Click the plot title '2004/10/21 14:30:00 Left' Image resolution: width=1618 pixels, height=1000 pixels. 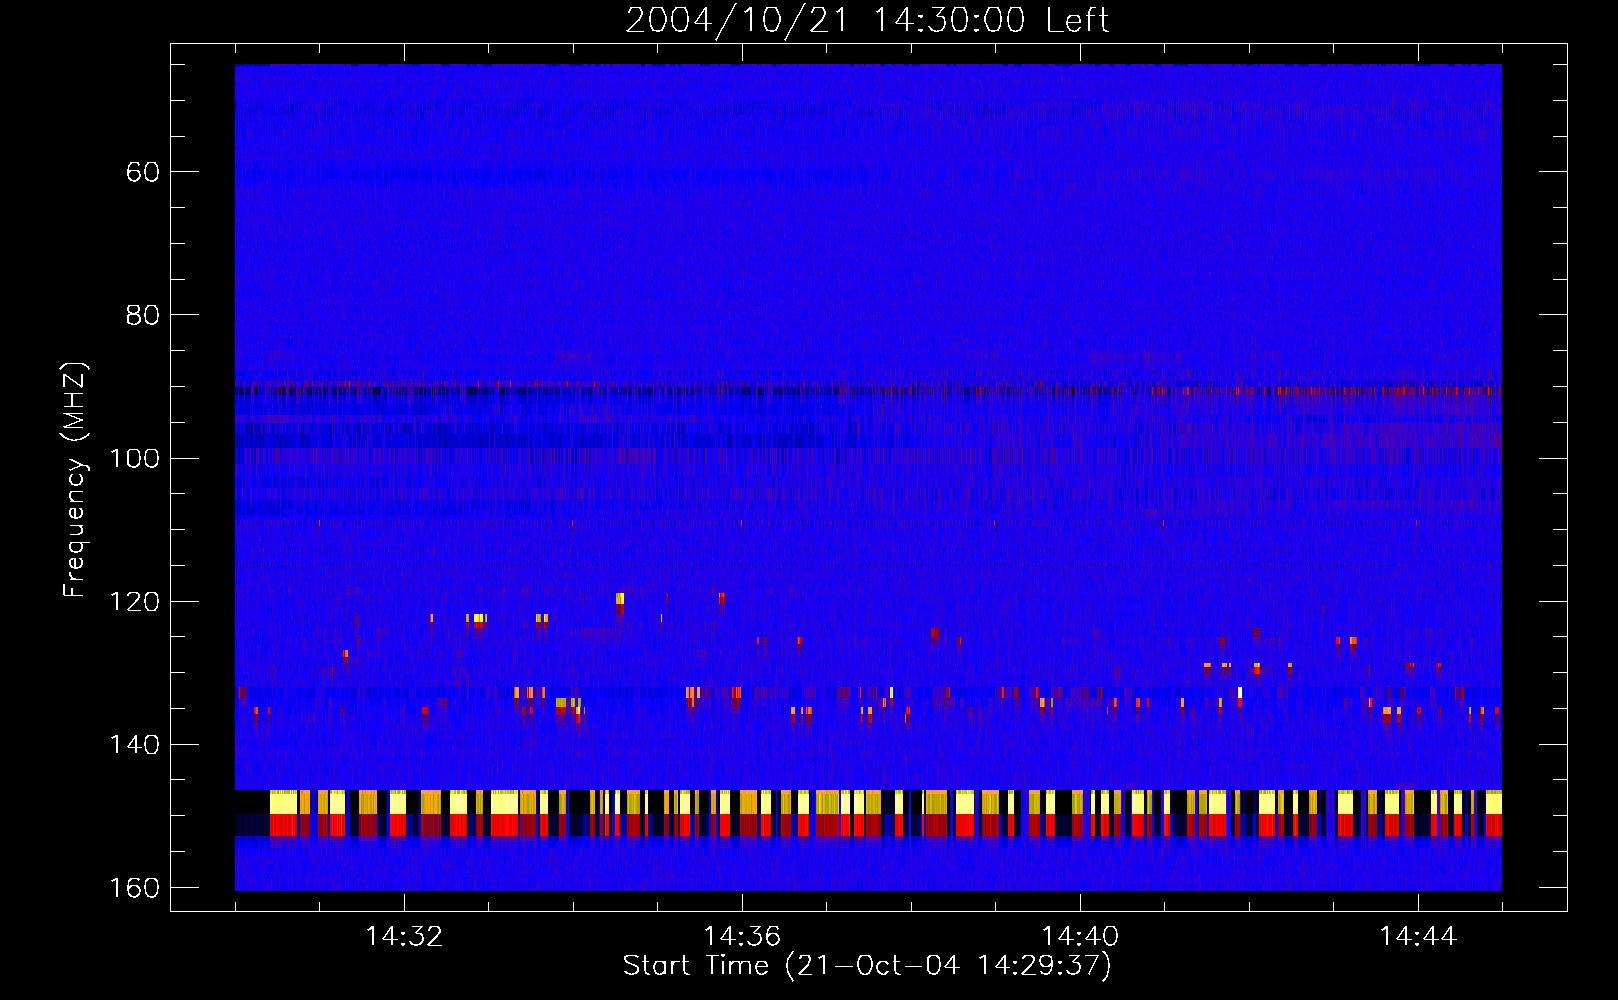[867, 20]
